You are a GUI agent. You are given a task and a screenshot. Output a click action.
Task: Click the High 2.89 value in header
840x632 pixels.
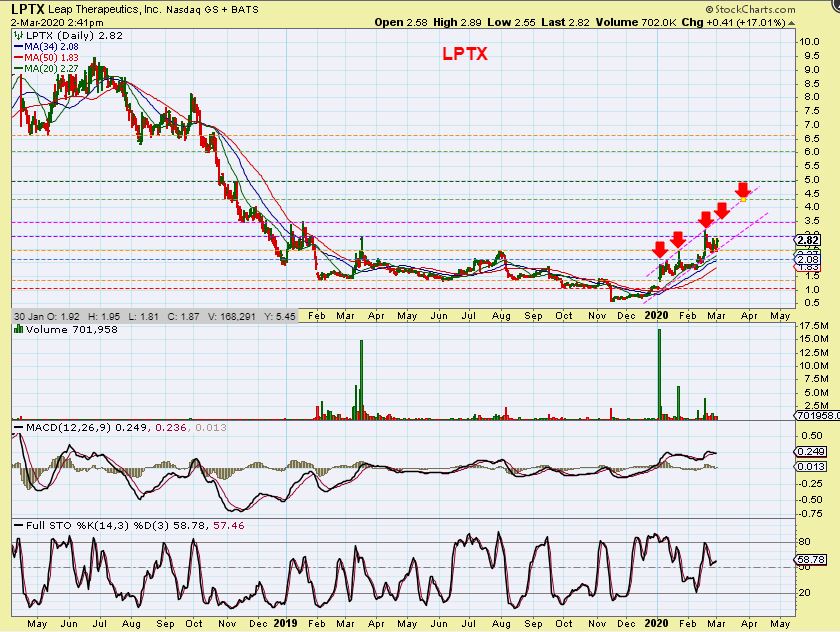click(x=457, y=22)
